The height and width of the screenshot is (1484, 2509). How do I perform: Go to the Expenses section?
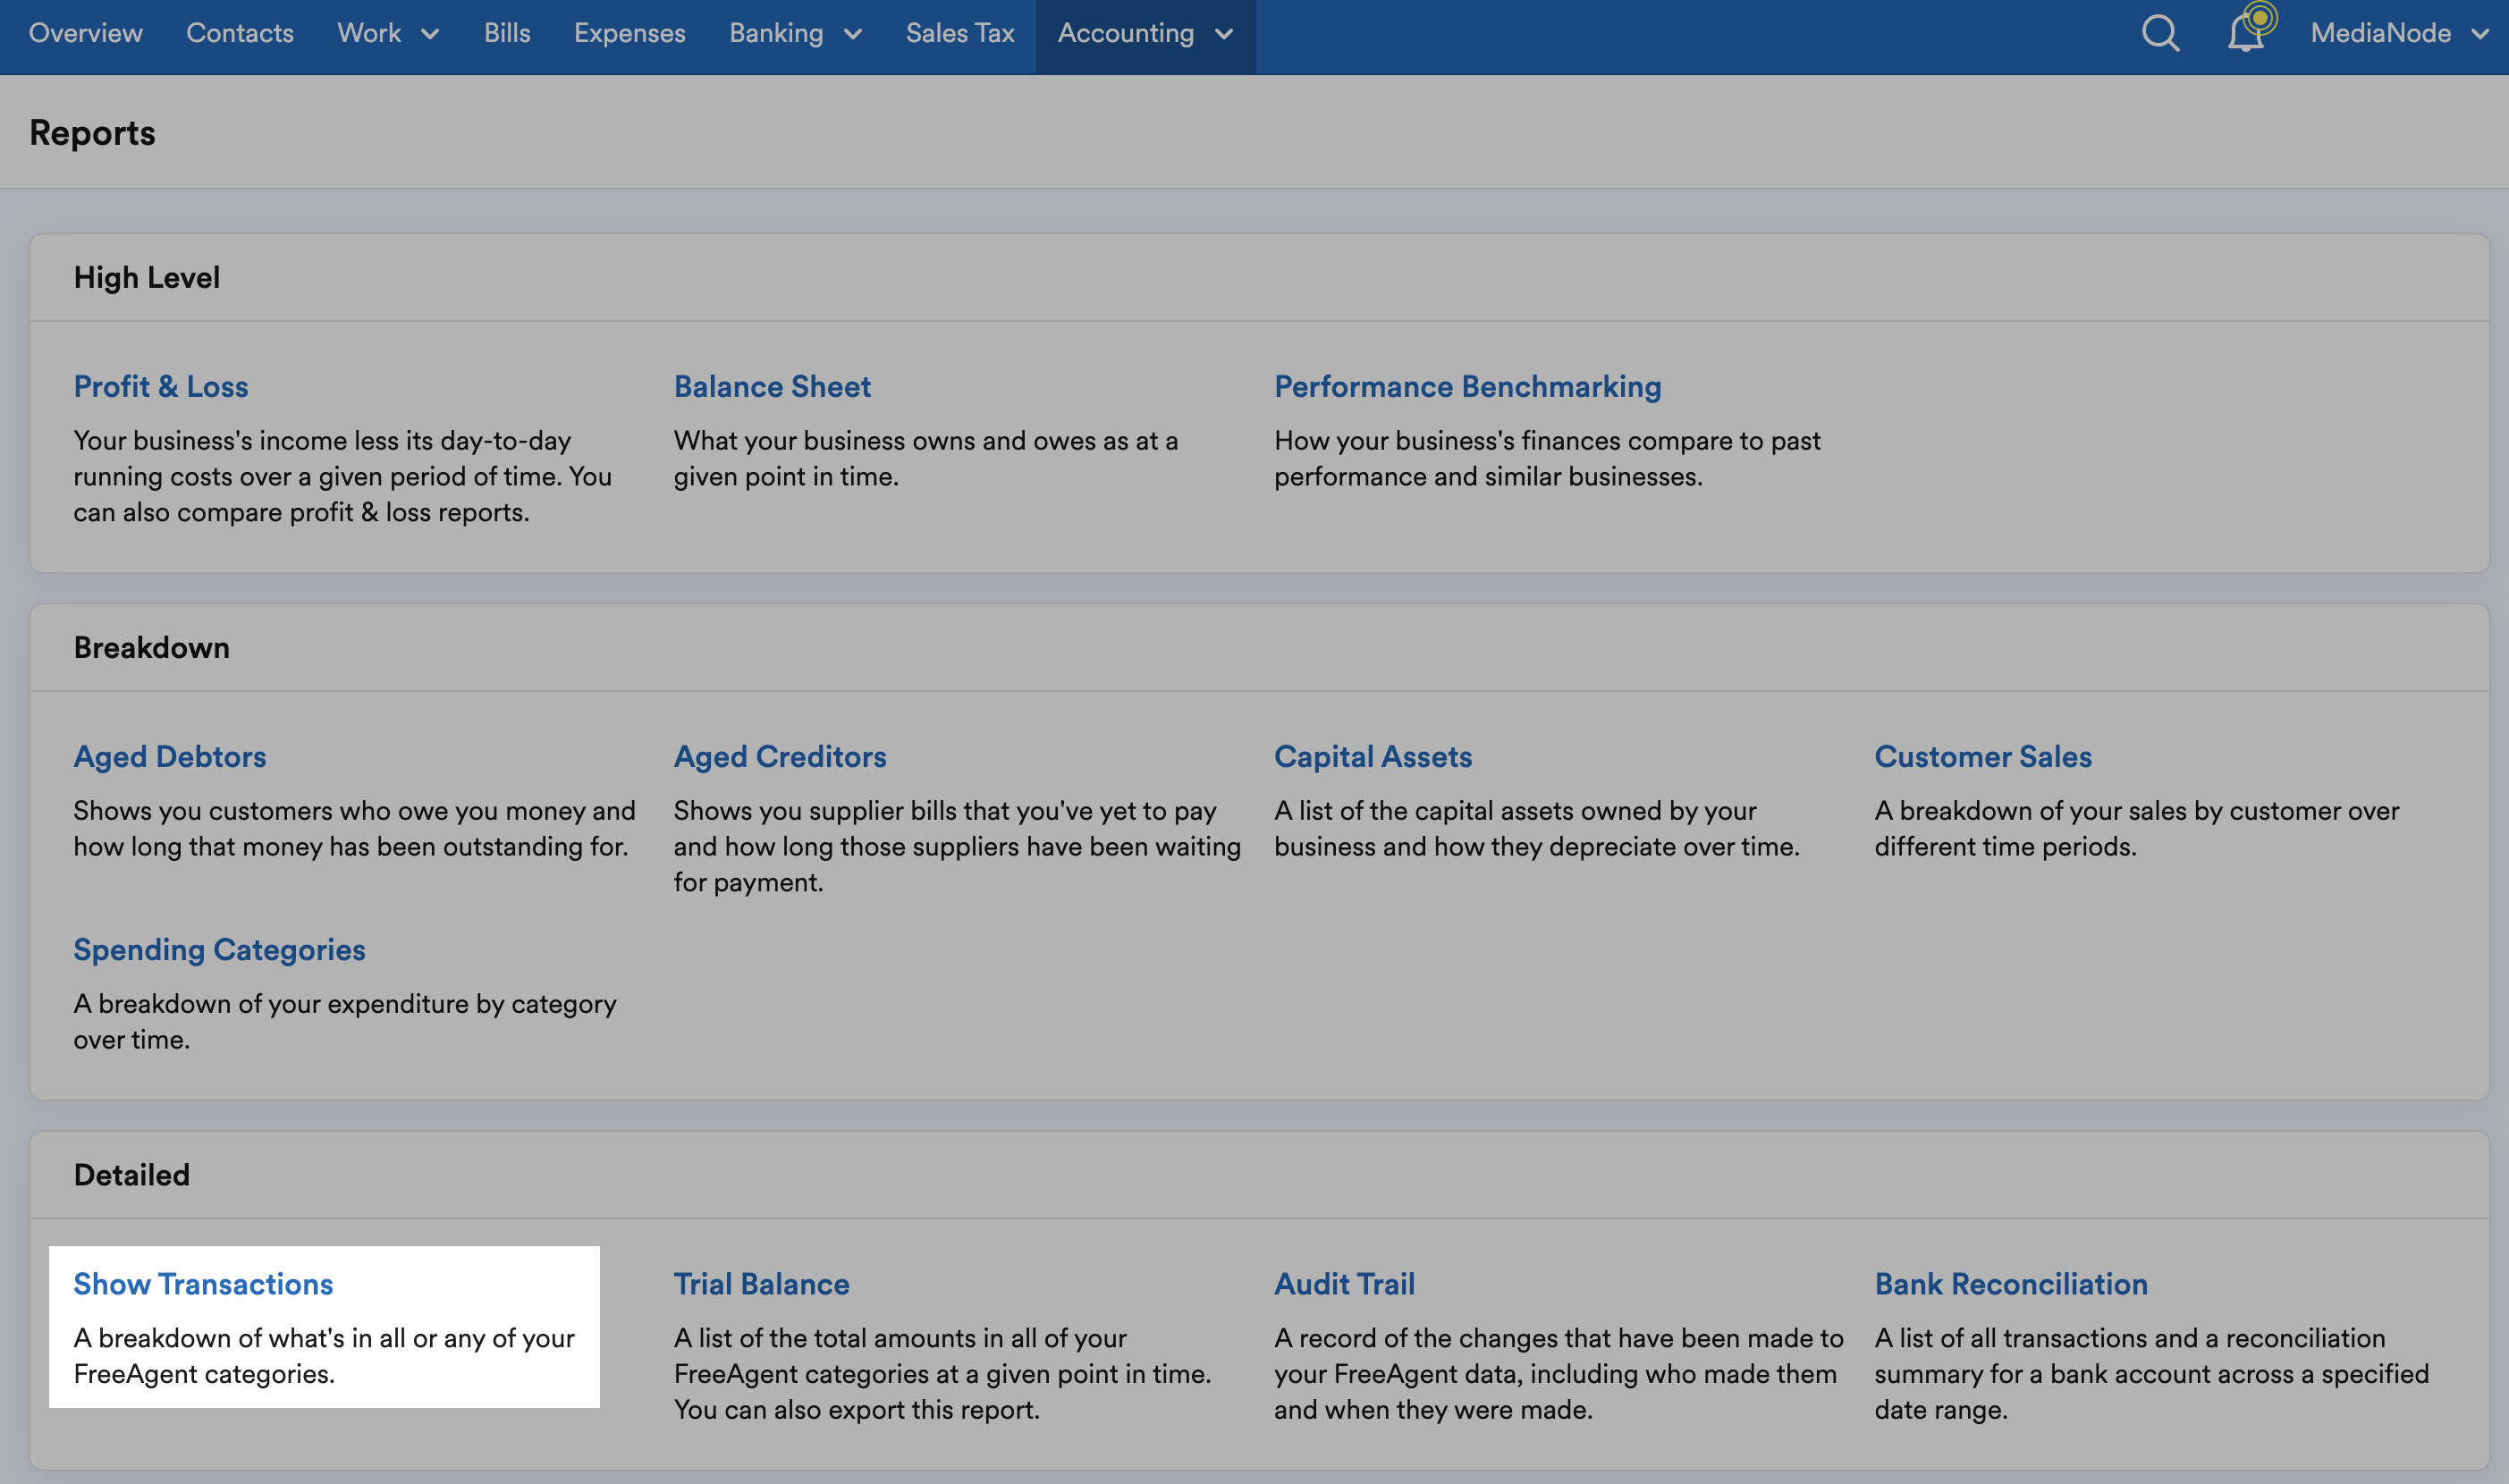(x=629, y=33)
